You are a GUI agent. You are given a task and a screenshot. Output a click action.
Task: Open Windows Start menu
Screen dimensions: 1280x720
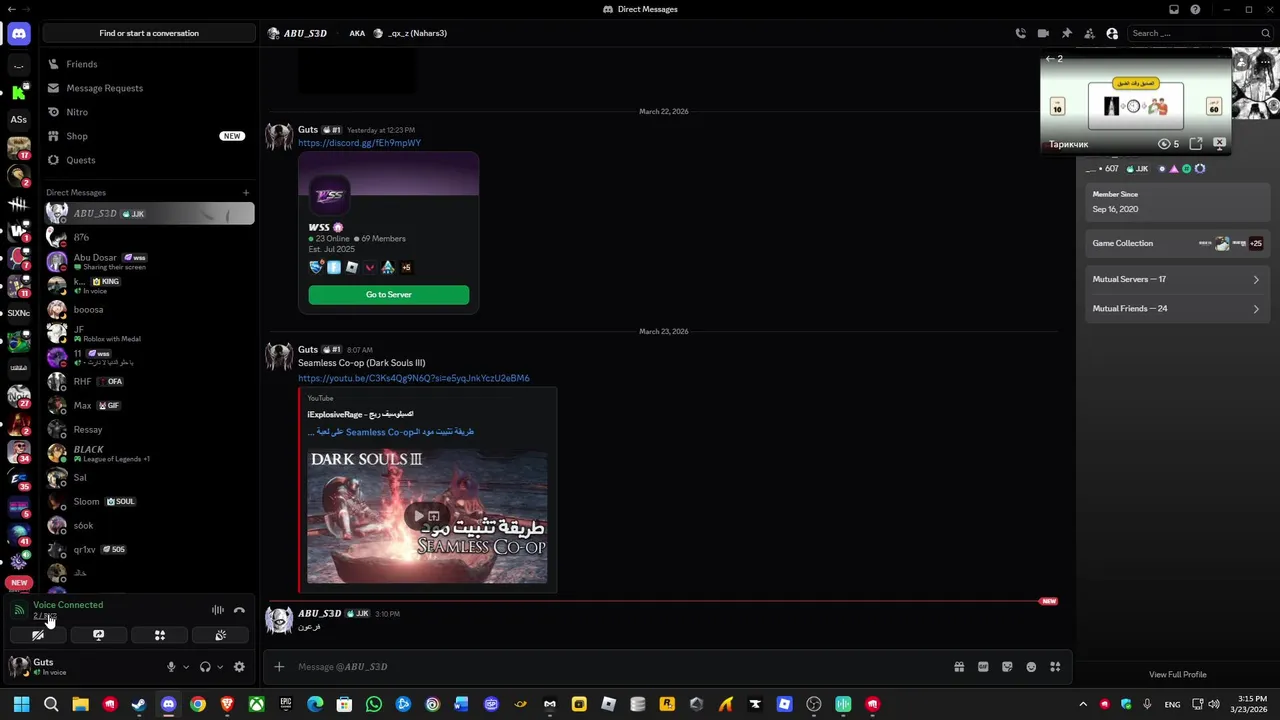click(21, 704)
